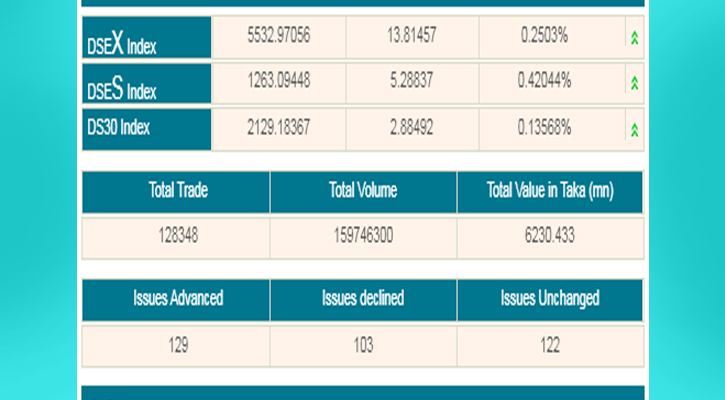Click the DSES Index green up arrow
Viewport: 725px width, 400px height.
[x=634, y=83]
